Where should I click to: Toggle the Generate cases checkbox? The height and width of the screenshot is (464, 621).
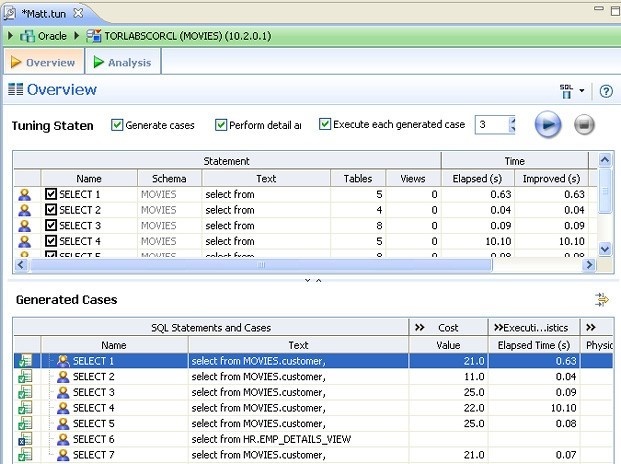pos(117,125)
